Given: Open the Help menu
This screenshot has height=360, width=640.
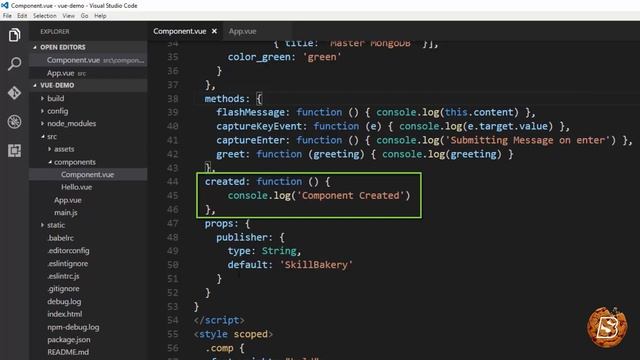Looking at the screenshot, I should click(x=100, y=16).
